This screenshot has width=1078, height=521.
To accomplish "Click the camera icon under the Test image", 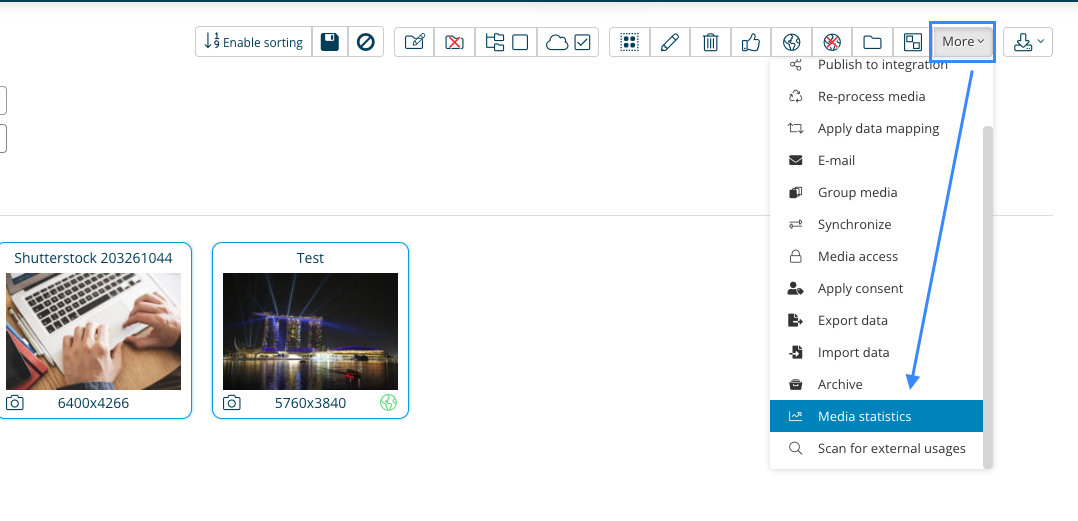I will (232, 403).
